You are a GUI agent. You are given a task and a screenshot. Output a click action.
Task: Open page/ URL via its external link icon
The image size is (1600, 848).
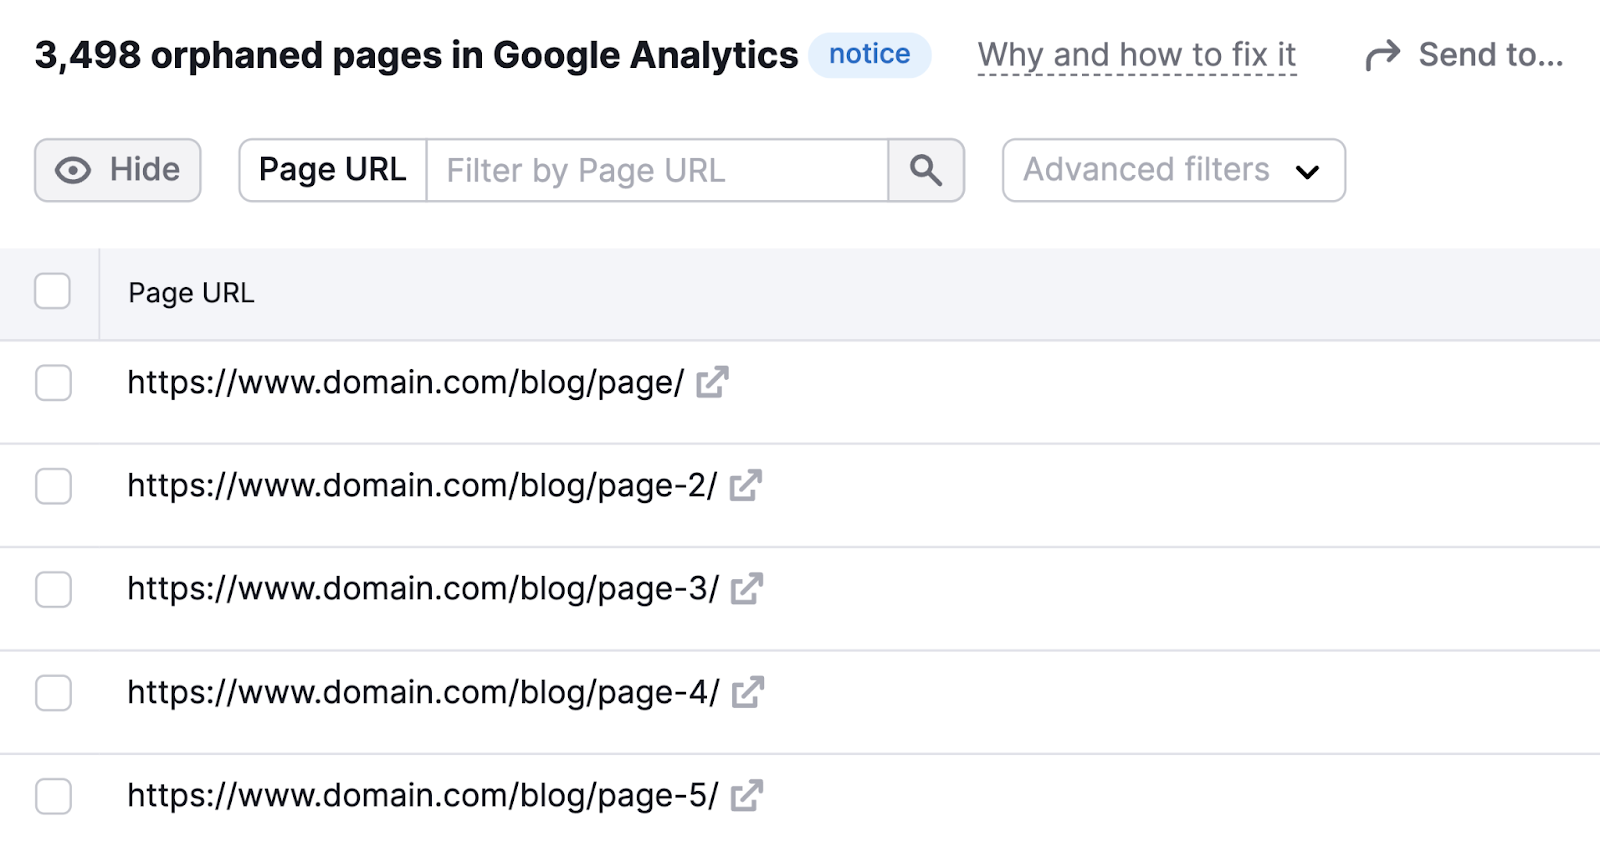point(711,382)
